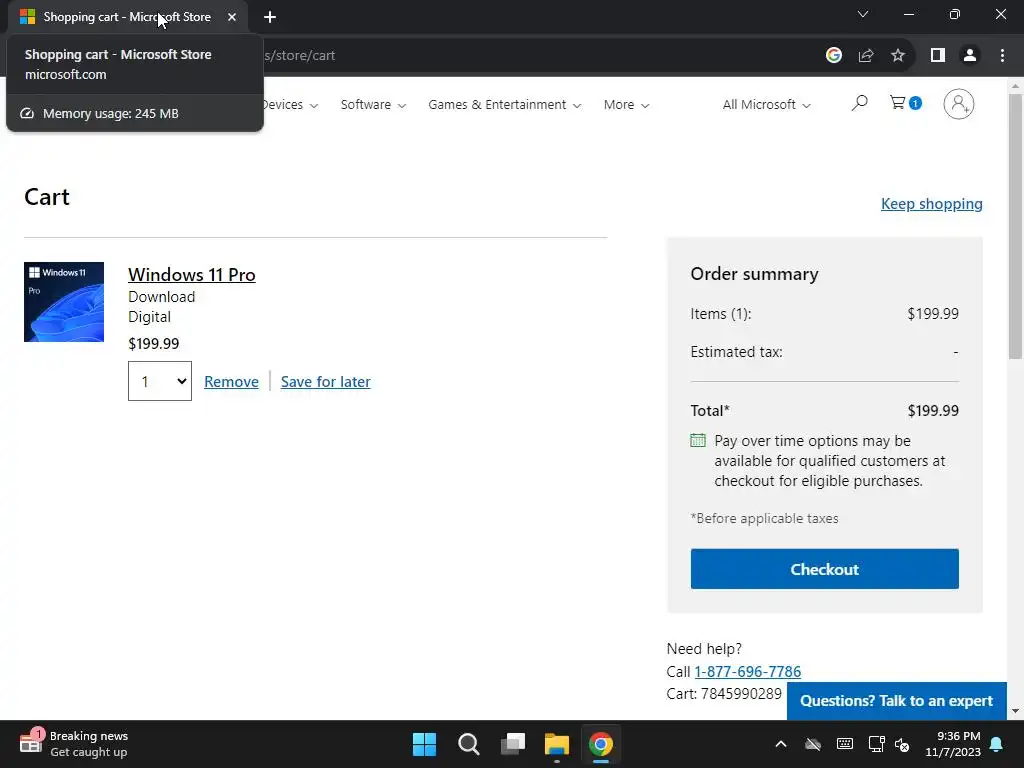
Task: Open a new browser tab
Action: point(270,17)
